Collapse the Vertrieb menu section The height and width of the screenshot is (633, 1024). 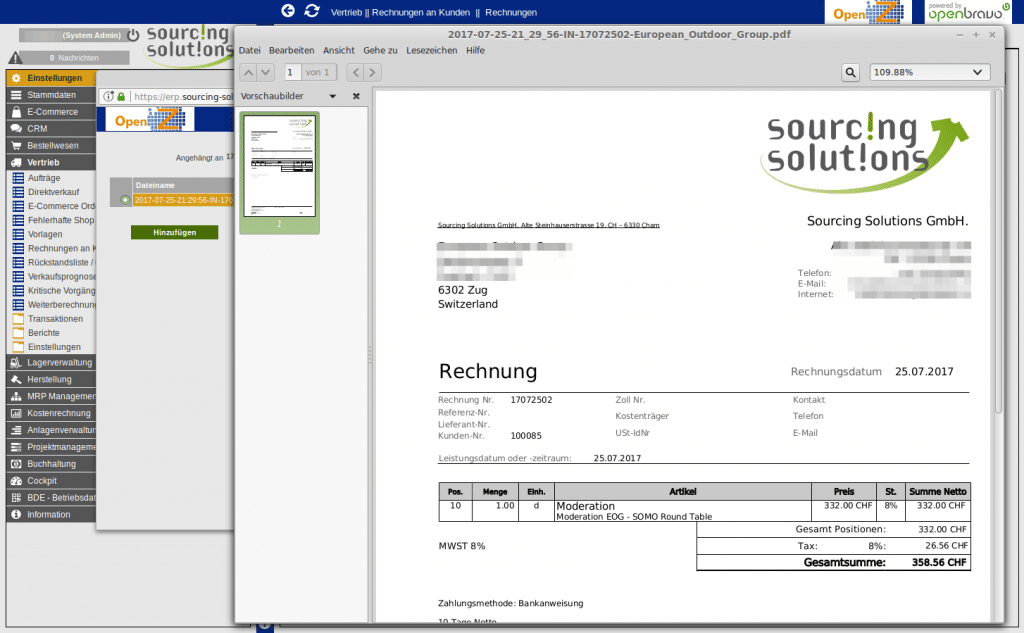pos(51,163)
